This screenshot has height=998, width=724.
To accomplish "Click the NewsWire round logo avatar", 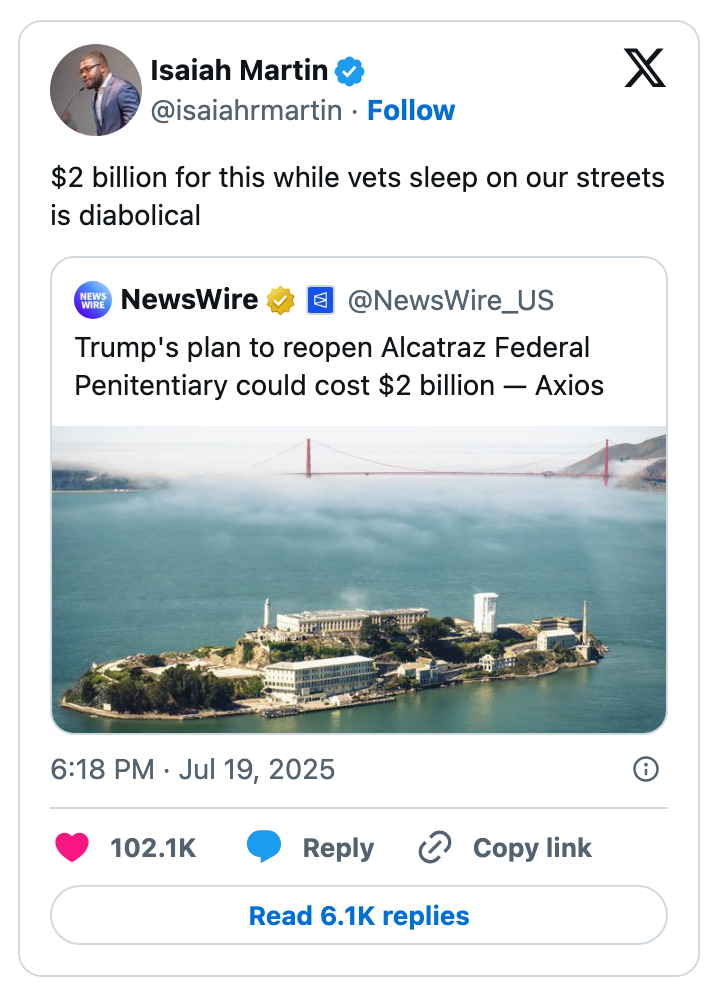I will [93, 300].
